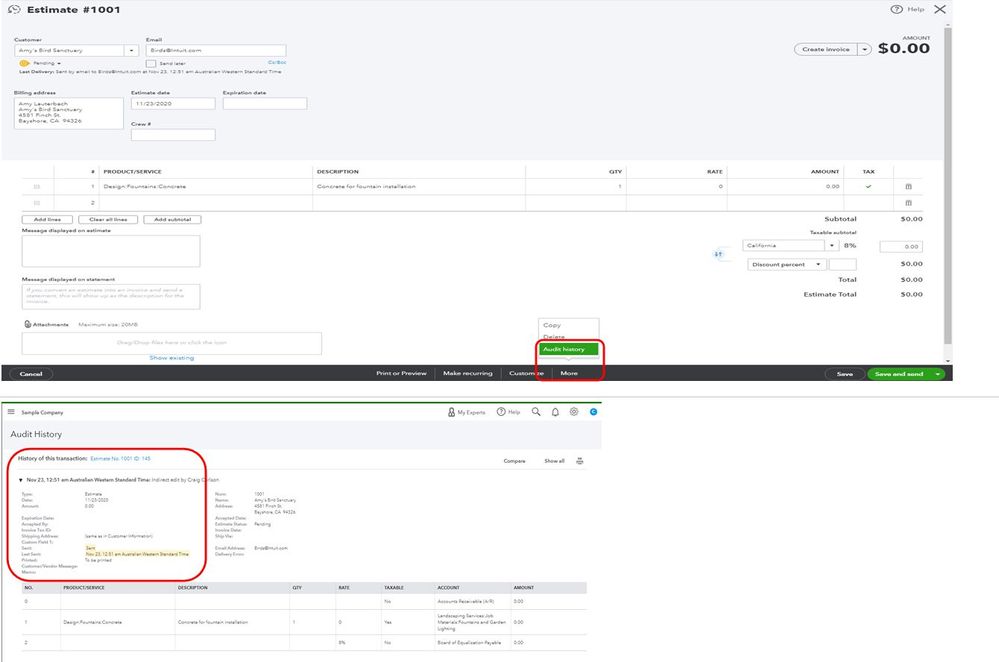Viewport: 999px width, 662px height.
Task: Click the Message displayed on estimate box
Action: point(111,251)
